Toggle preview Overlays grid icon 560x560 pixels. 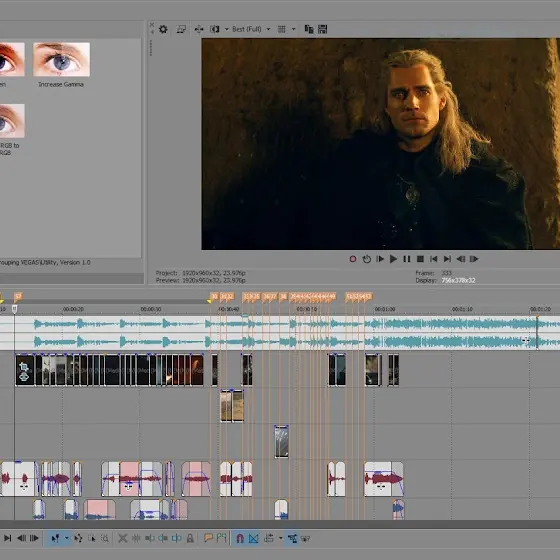click(282, 29)
